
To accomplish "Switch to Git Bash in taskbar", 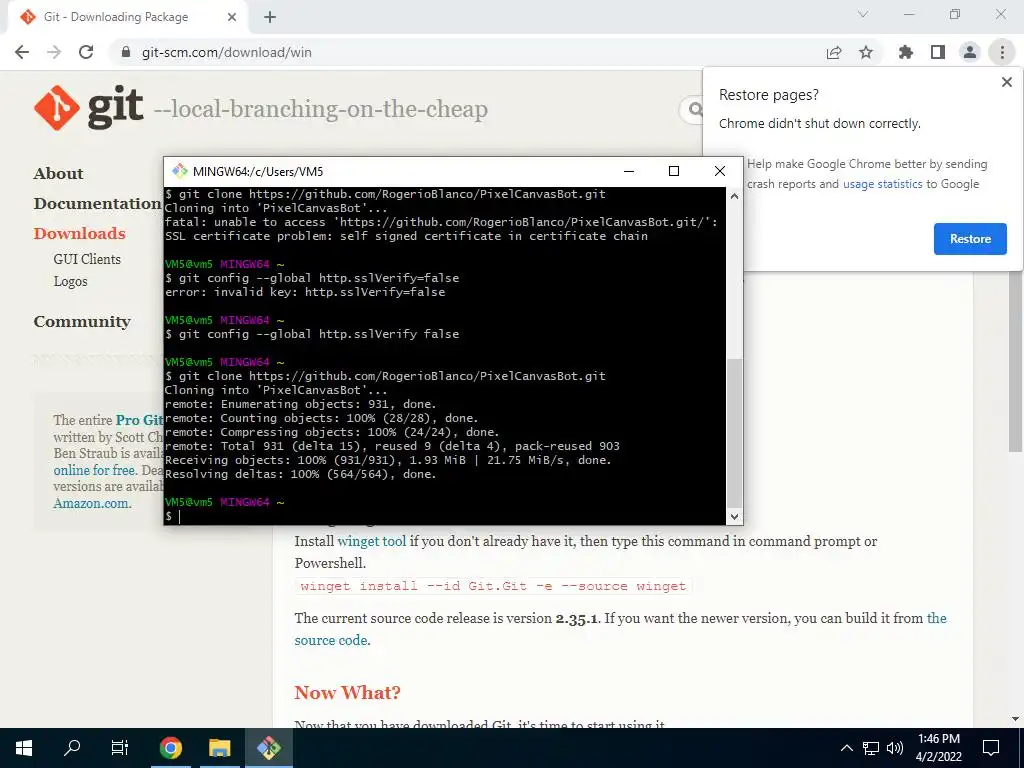I will coord(268,748).
